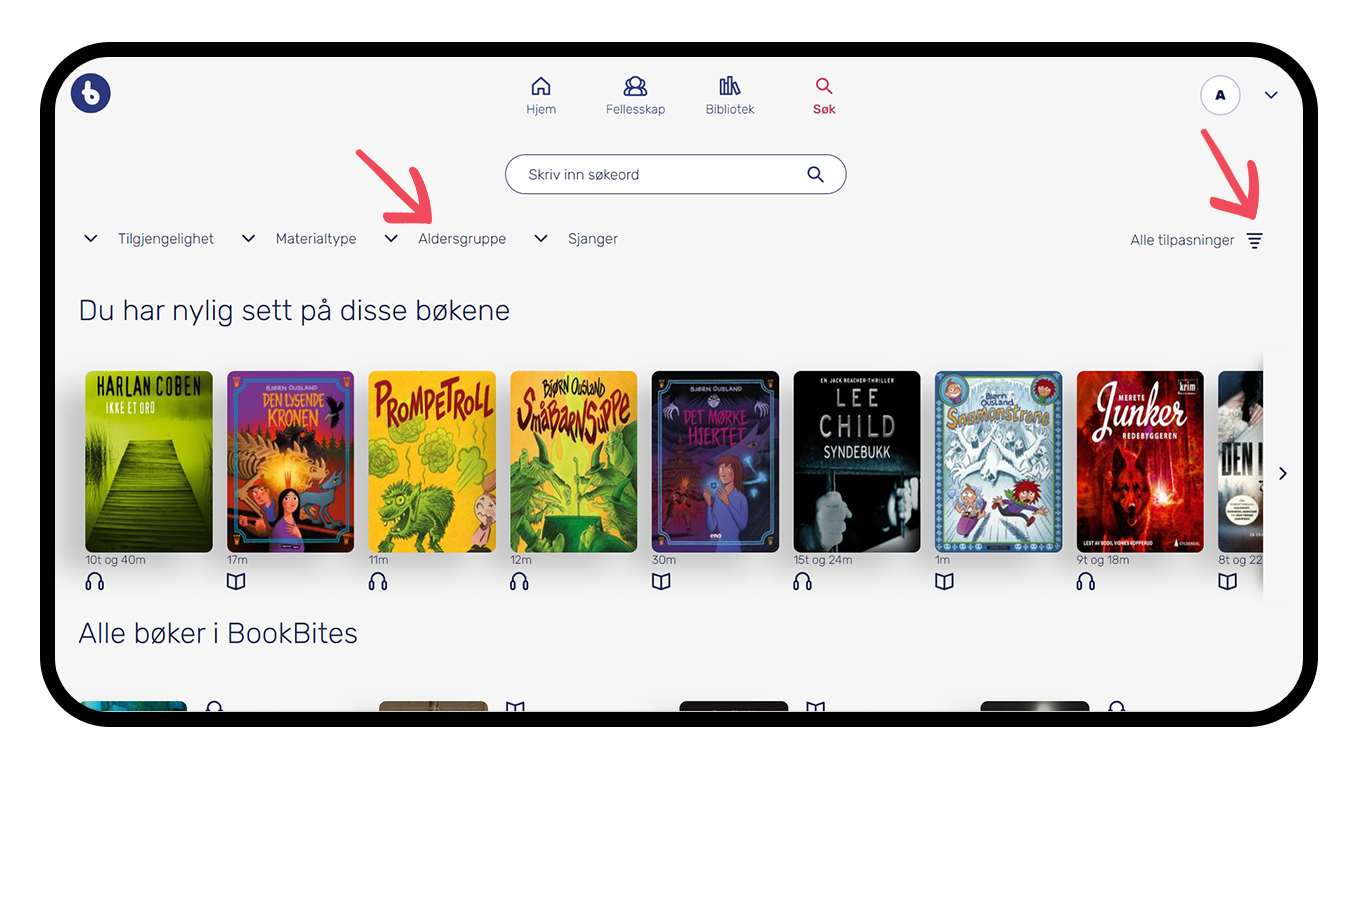Select the Søk tab
Image resolution: width=1358 pixels, height=916 pixels.
pos(824,96)
